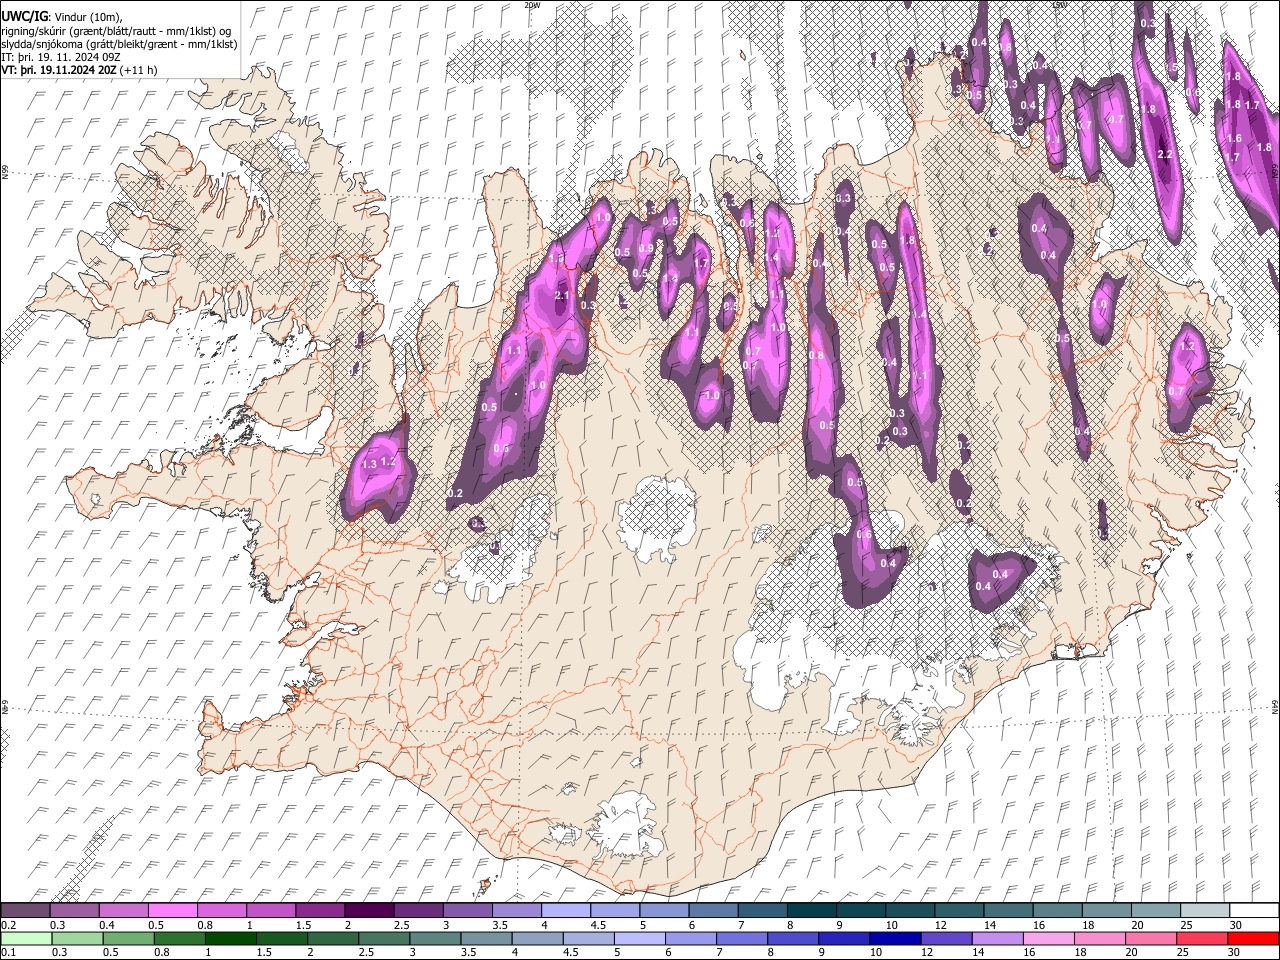Click the '2.2' snowfall value on the map
The image size is (1280, 960).
coord(1164,155)
